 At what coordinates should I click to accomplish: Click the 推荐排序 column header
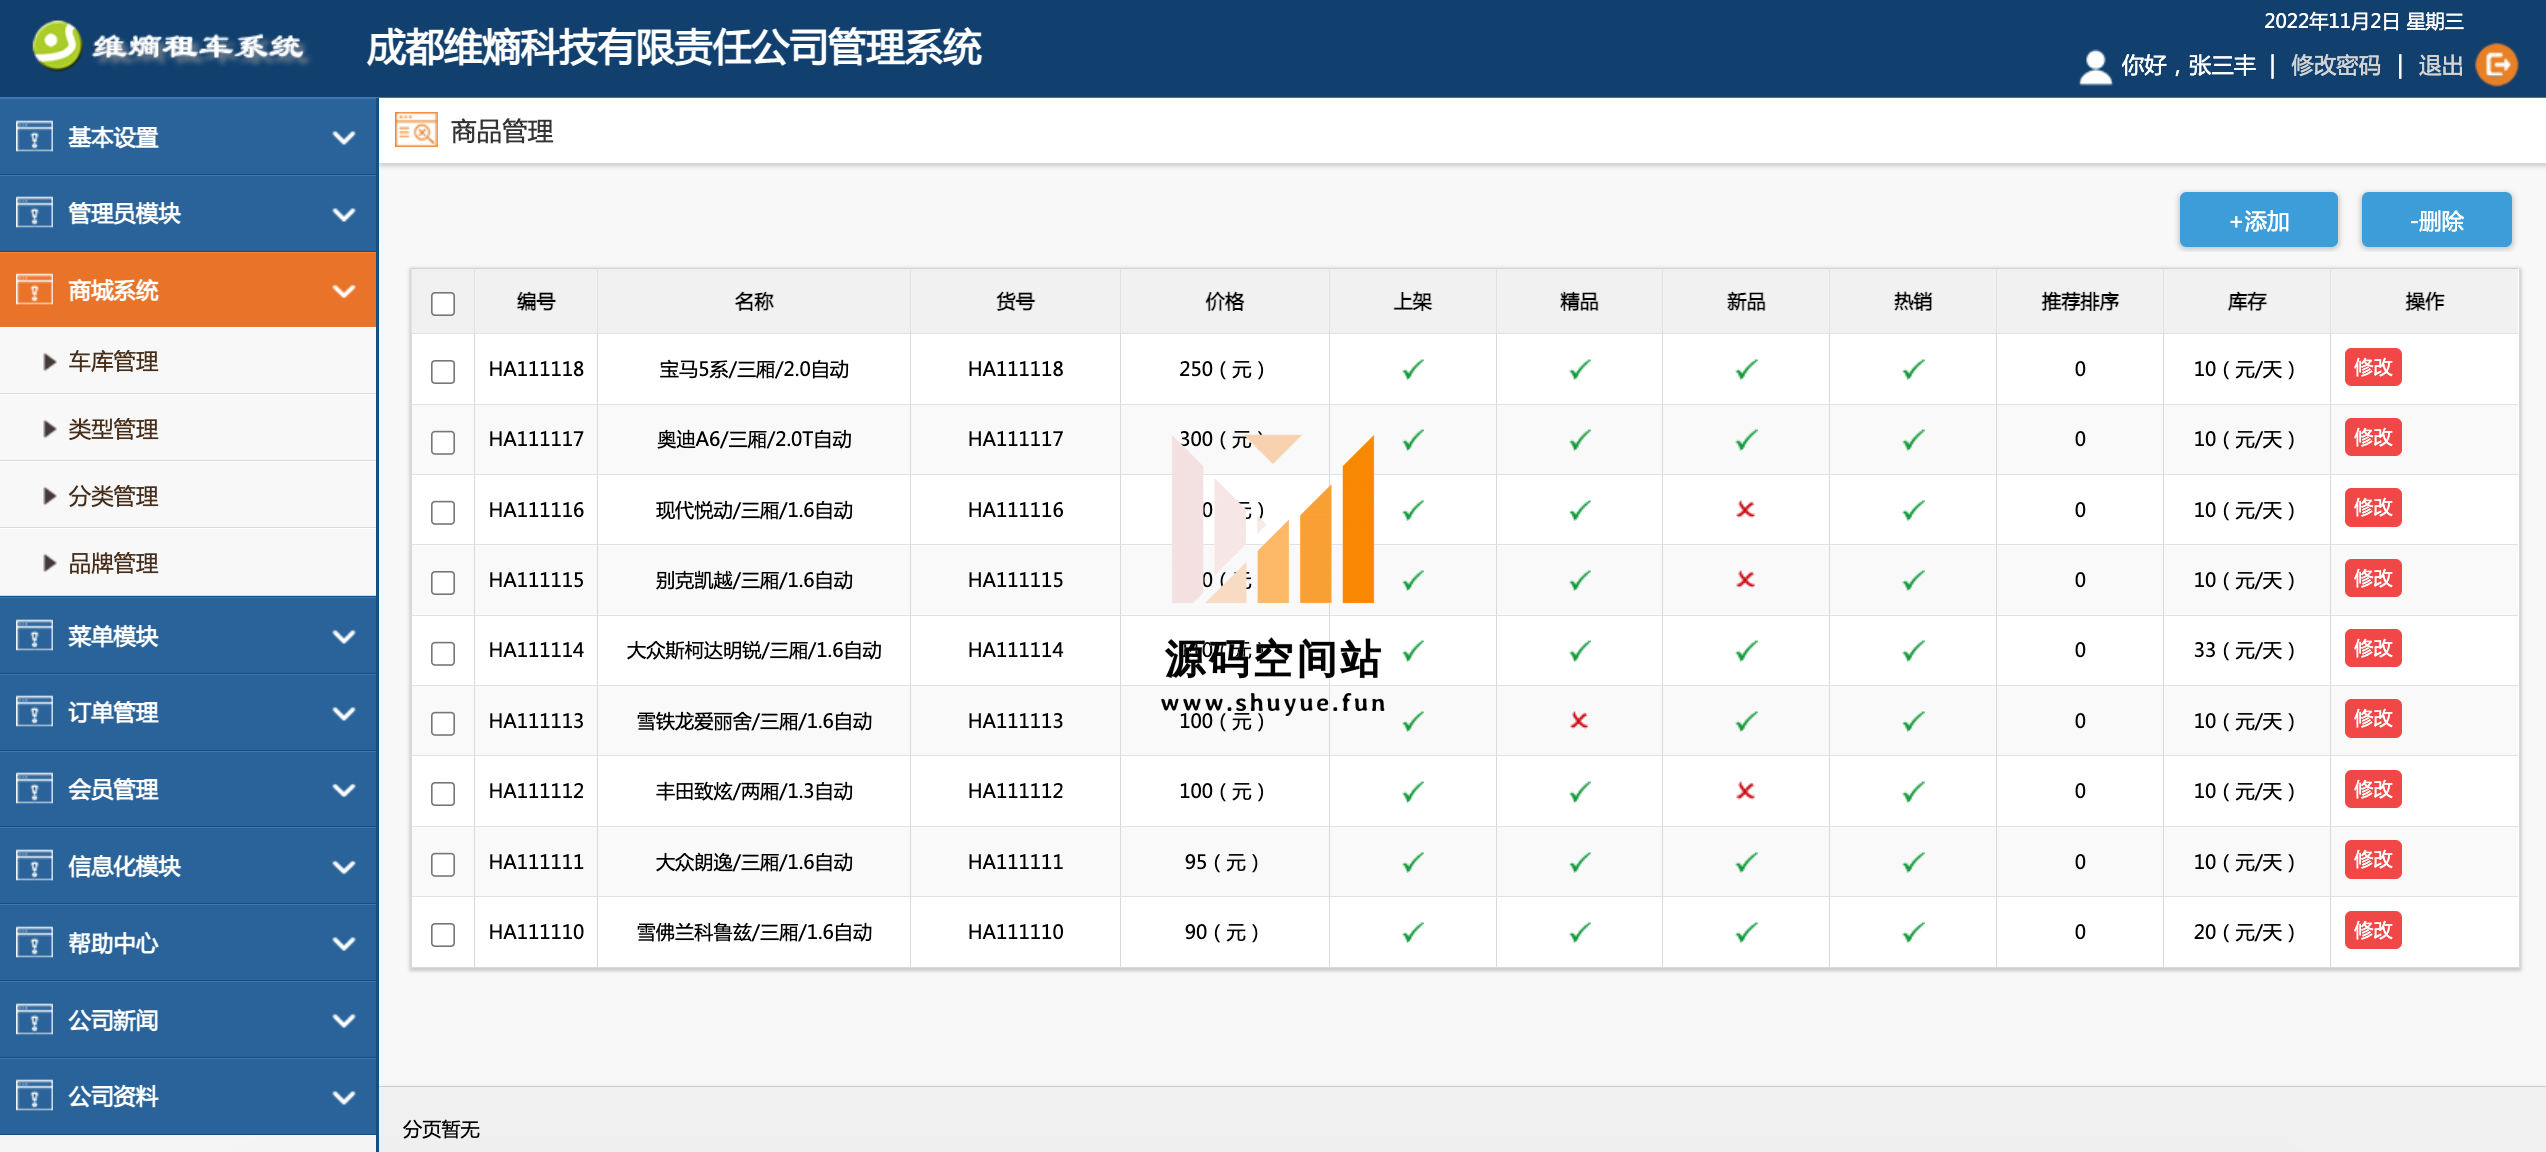(2080, 301)
